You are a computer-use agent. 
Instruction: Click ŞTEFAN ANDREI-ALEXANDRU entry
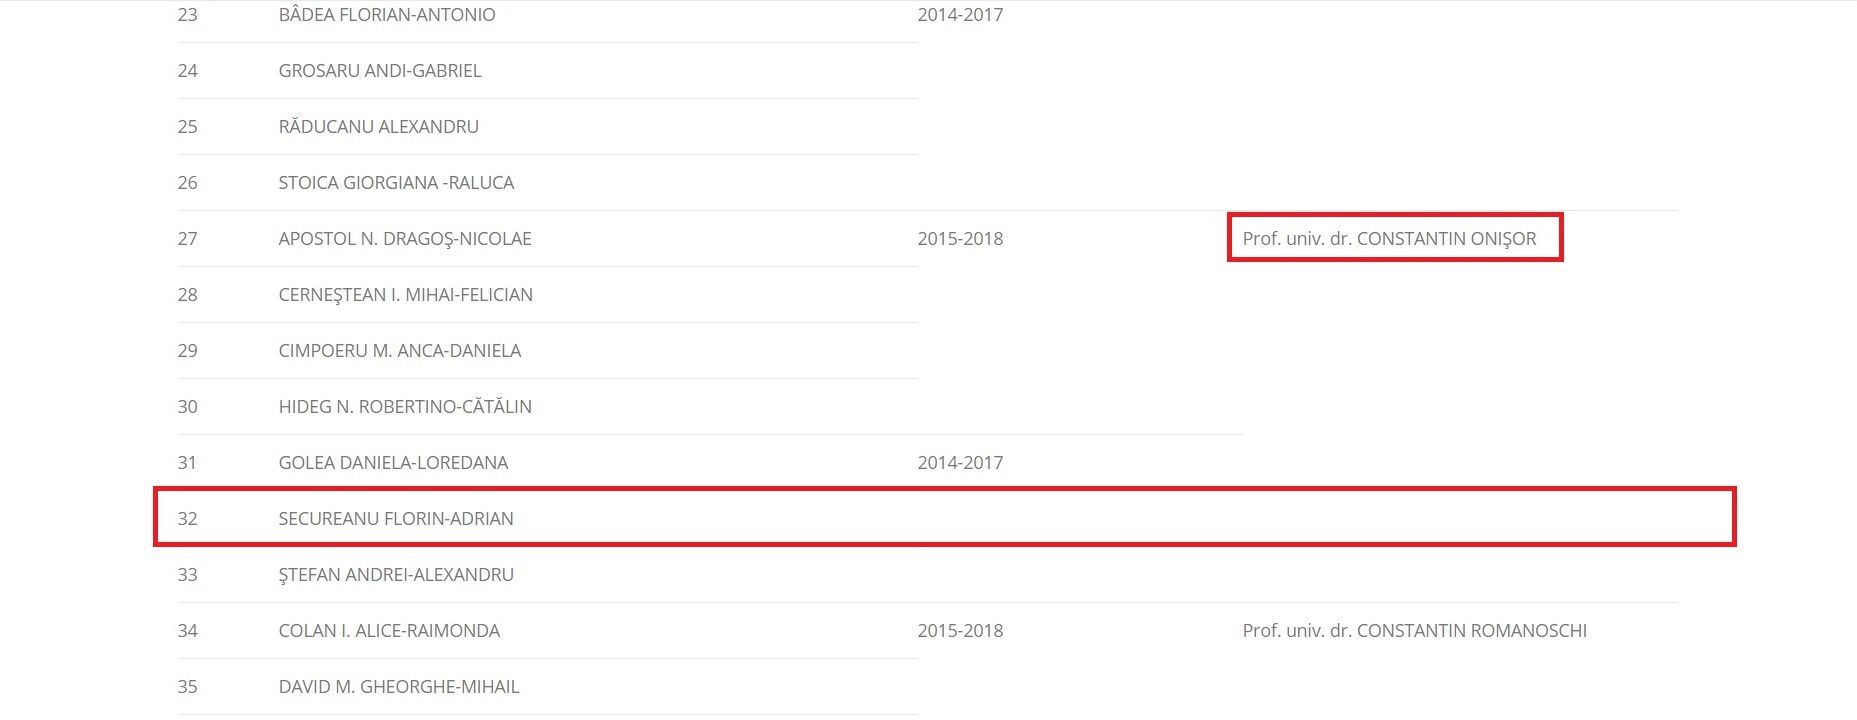coord(396,575)
